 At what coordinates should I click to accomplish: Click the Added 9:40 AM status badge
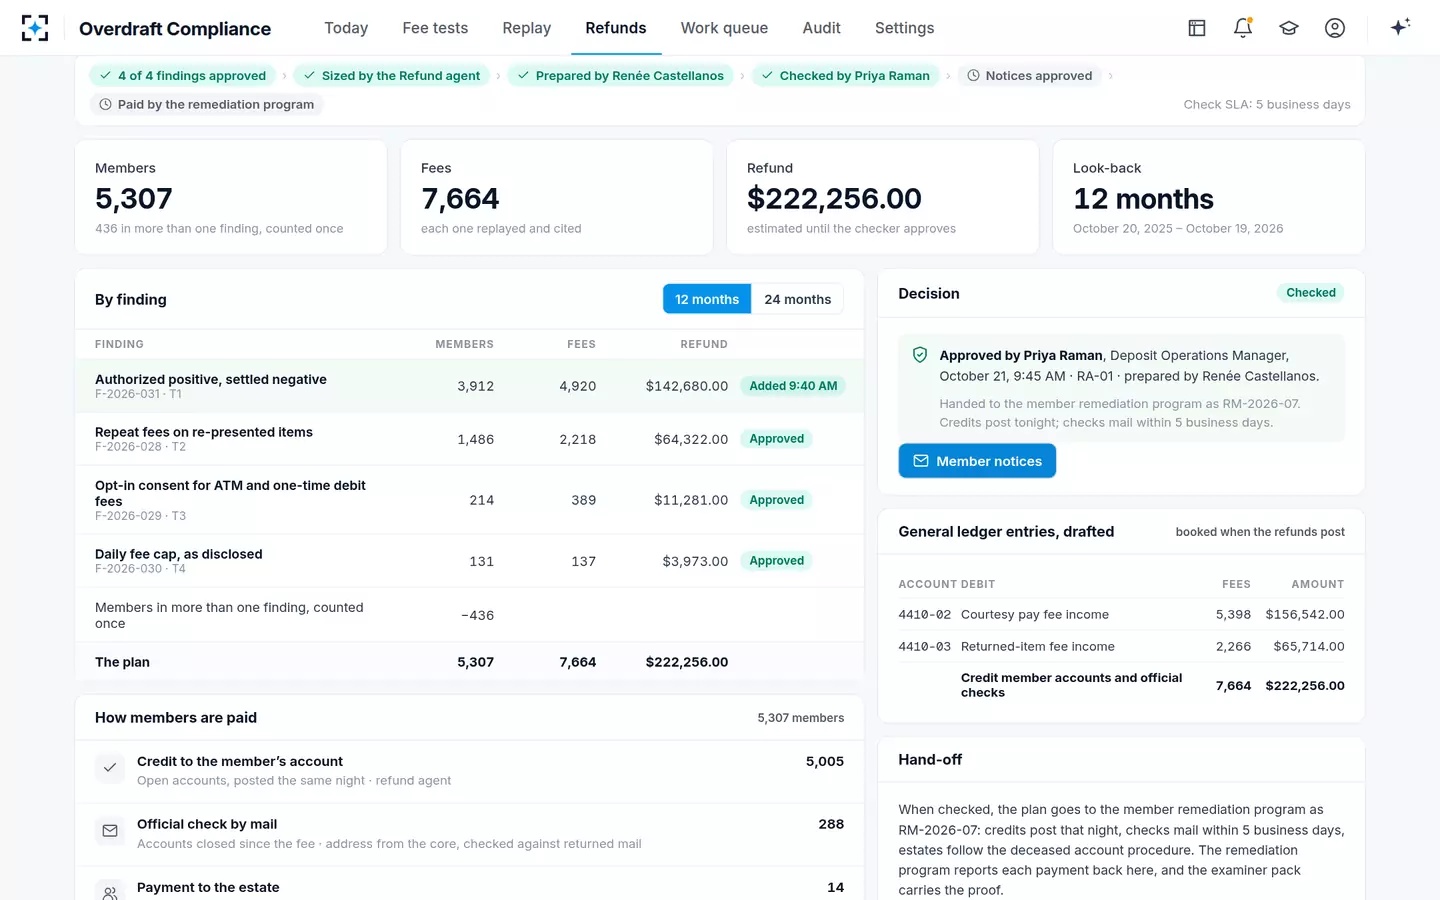click(793, 386)
